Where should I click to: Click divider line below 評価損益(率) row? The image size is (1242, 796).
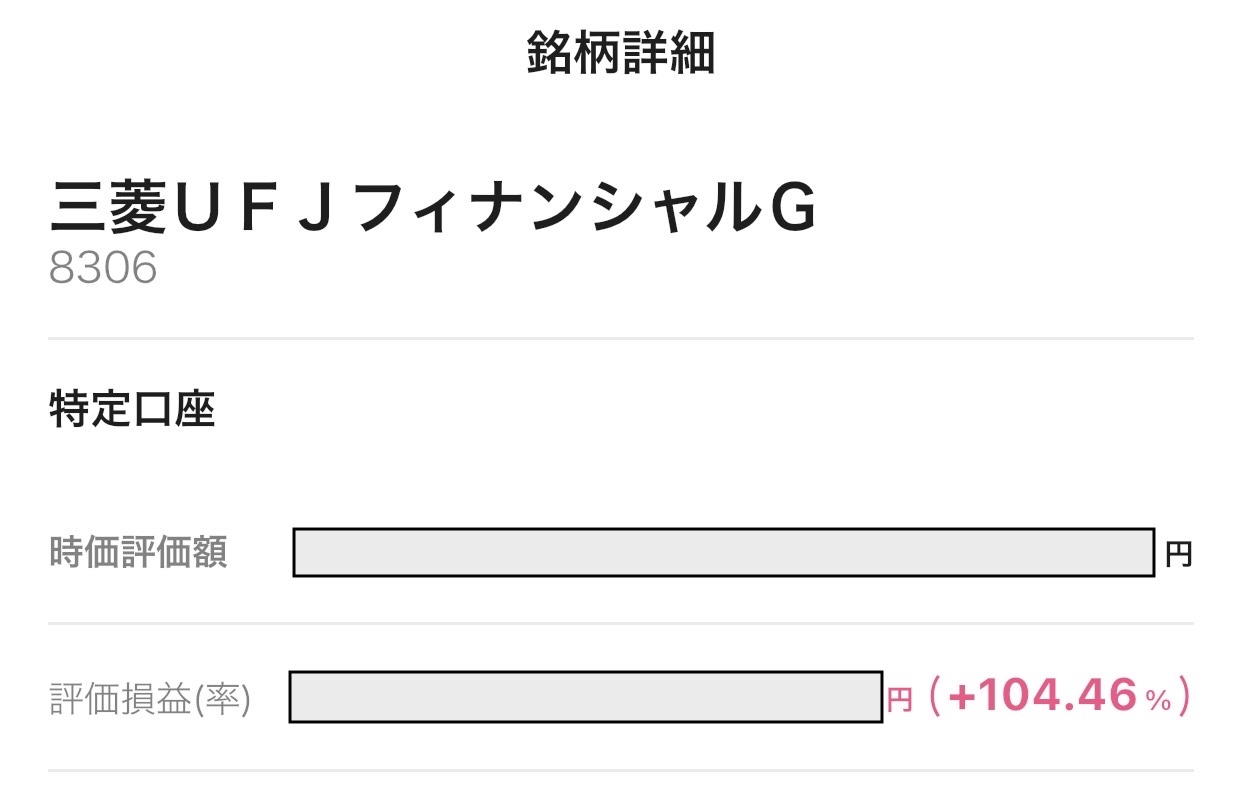pos(620,770)
